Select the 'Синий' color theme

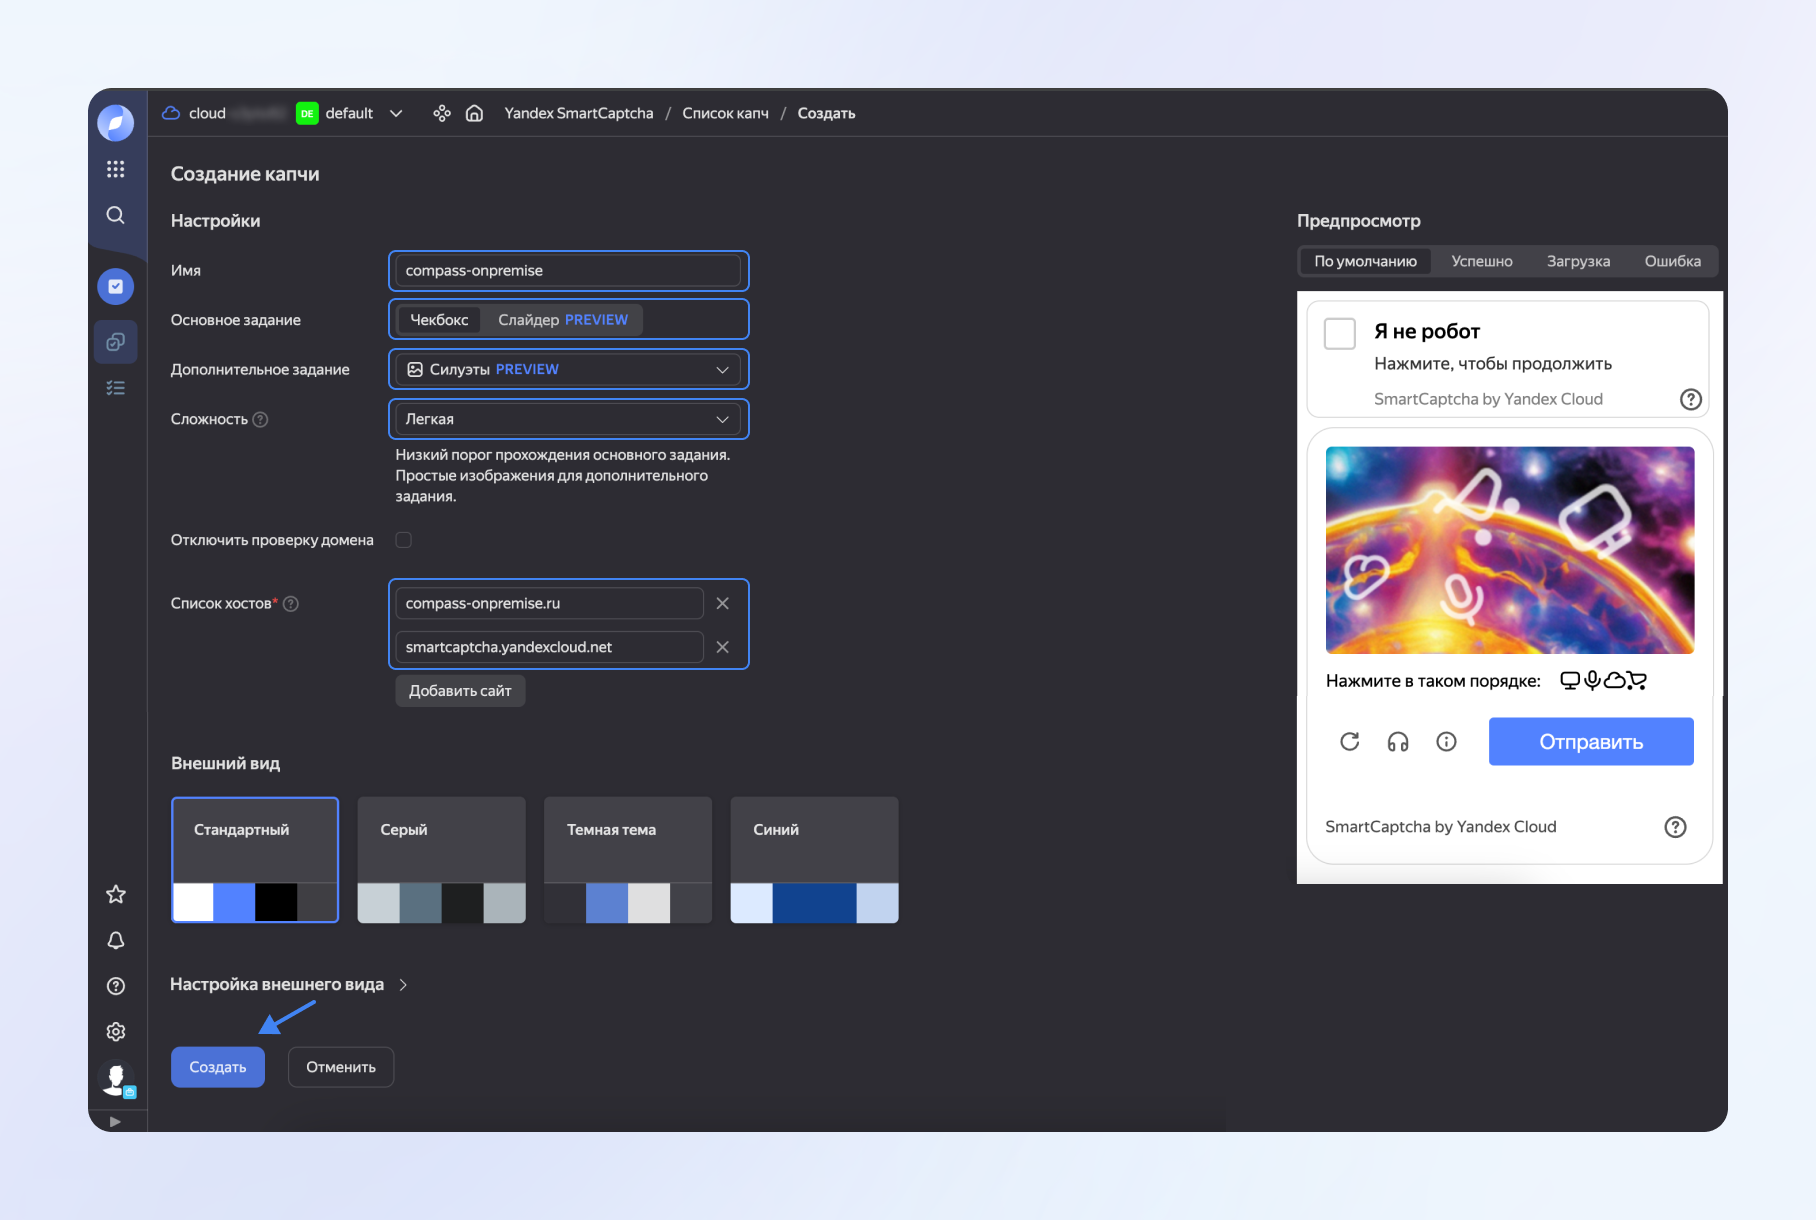(814, 859)
